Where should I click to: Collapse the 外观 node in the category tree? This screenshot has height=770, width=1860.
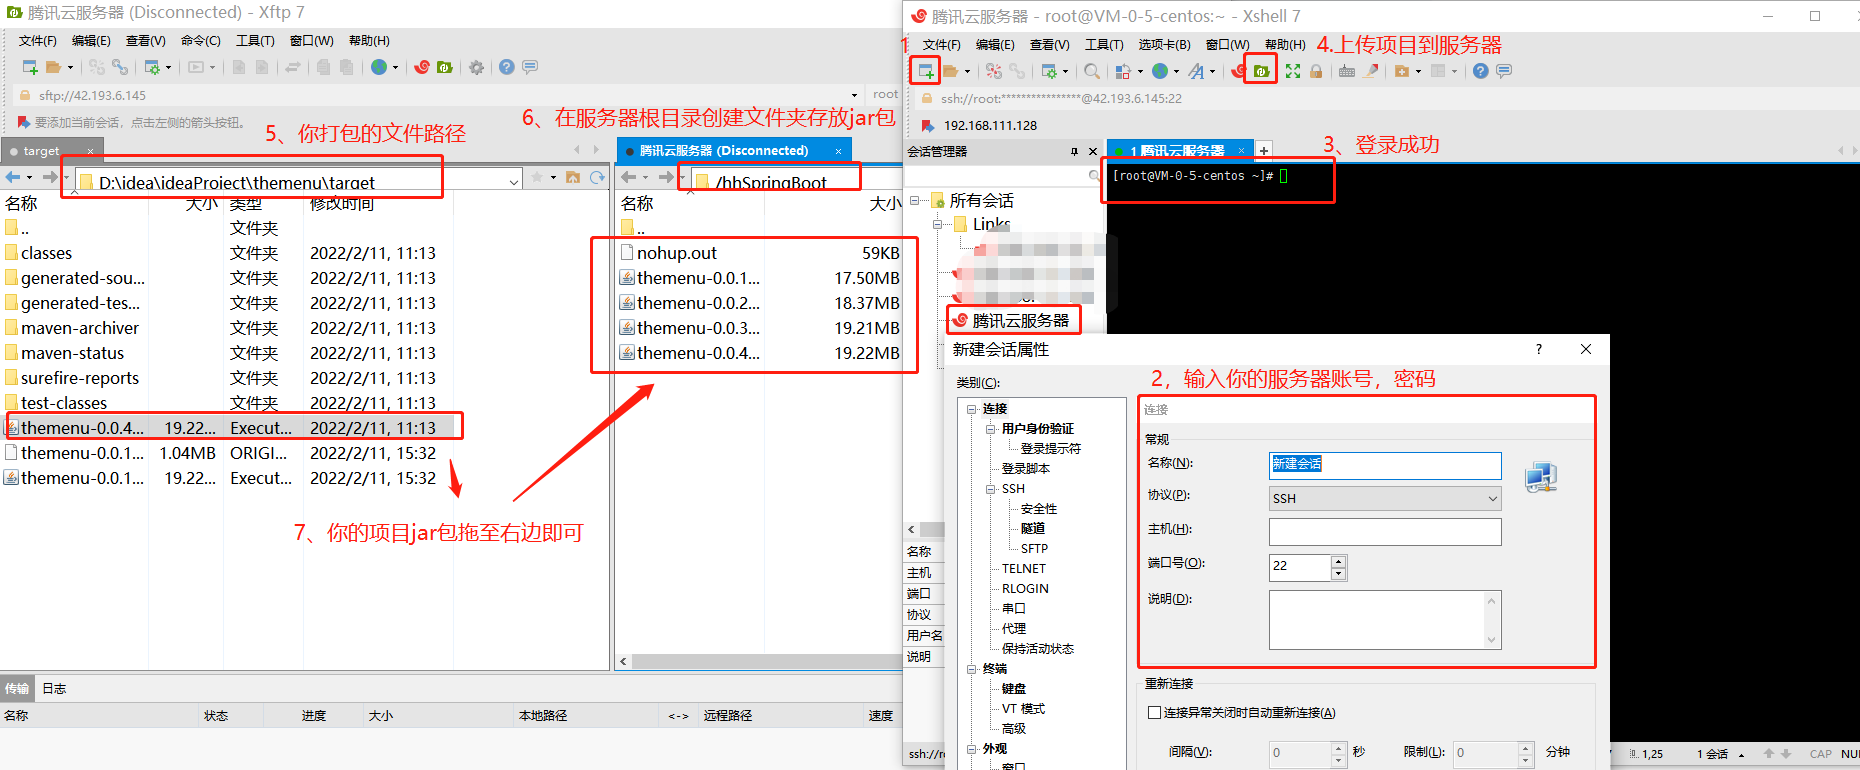click(x=972, y=749)
